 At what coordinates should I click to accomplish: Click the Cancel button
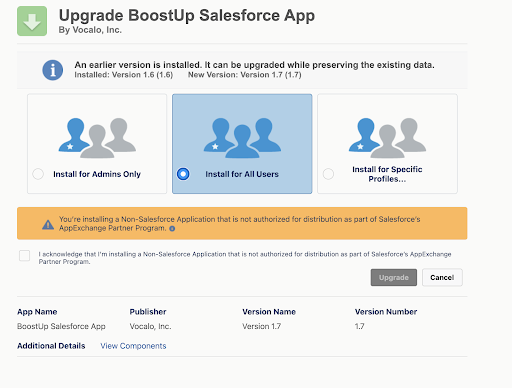coord(442,277)
